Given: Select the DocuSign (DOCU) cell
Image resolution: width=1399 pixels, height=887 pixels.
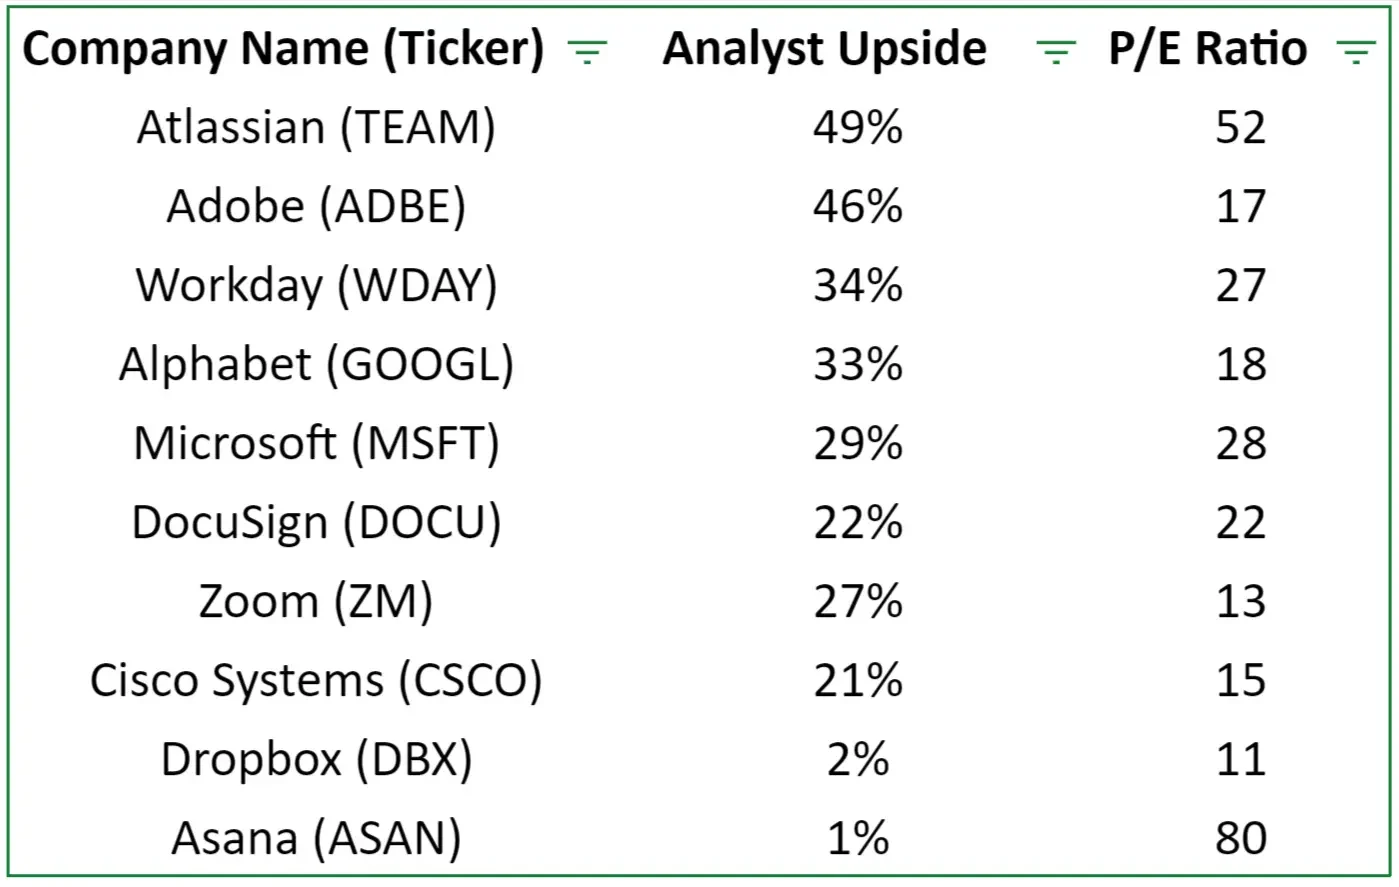Looking at the screenshot, I should (x=316, y=523).
